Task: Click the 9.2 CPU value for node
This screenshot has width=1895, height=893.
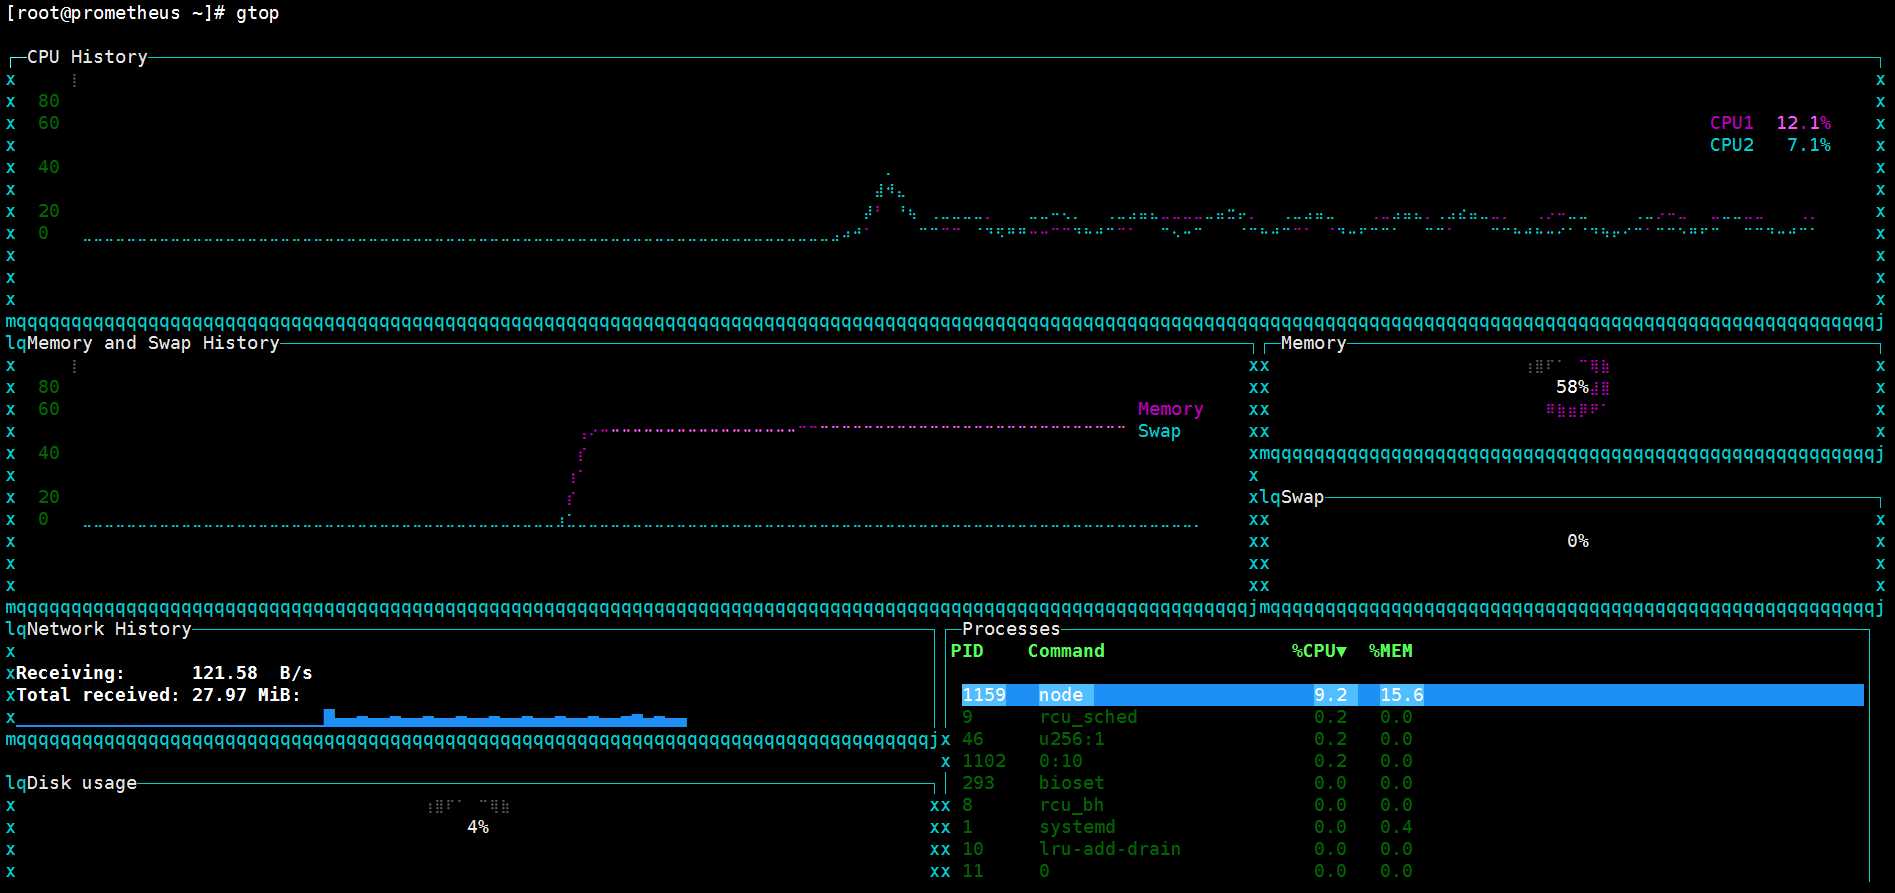Action: tap(1330, 695)
